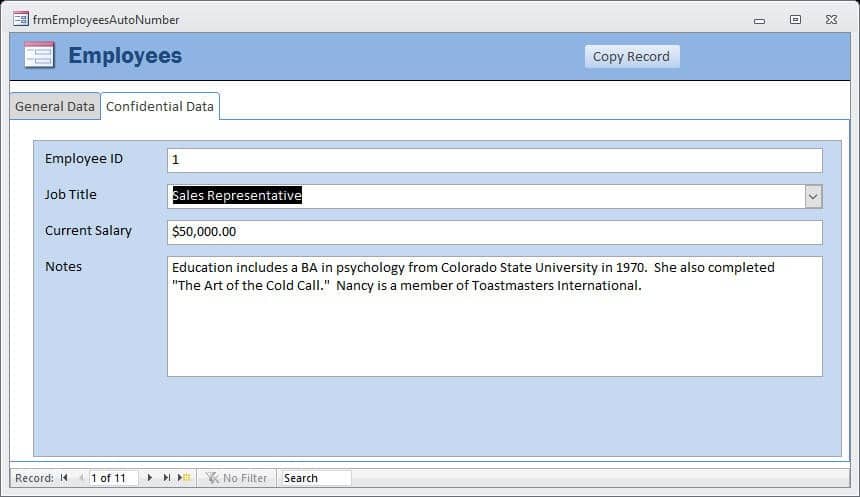Jump to last record navigation arrow
Viewport: 860px width, 497px height.
click(166, 478)
